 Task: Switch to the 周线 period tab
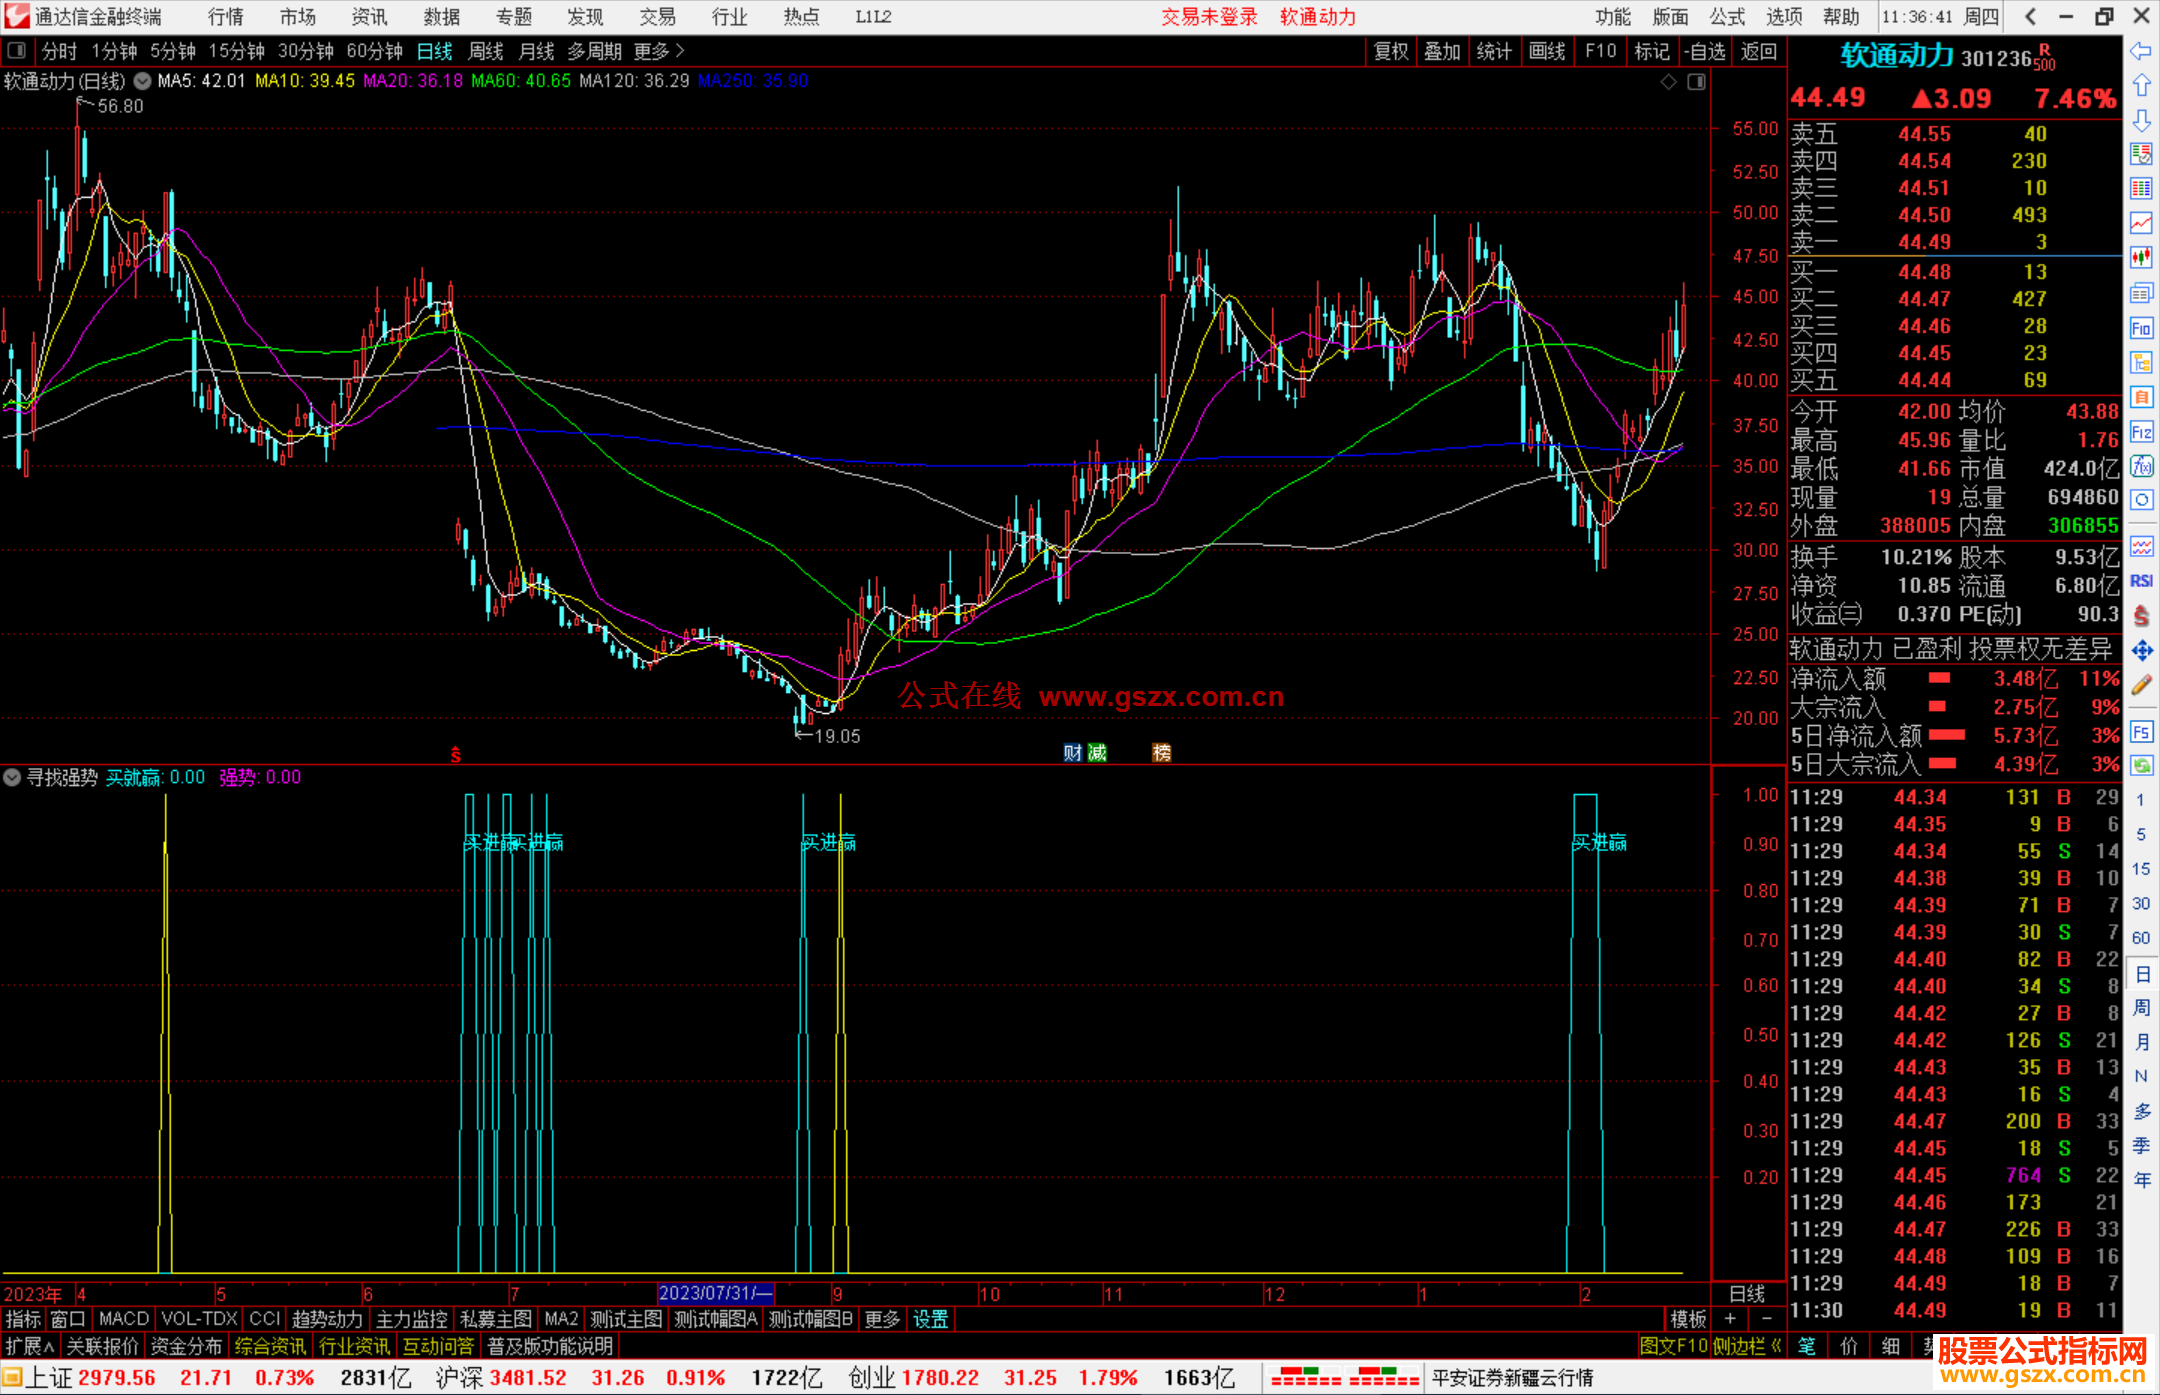tap(486, 50)
